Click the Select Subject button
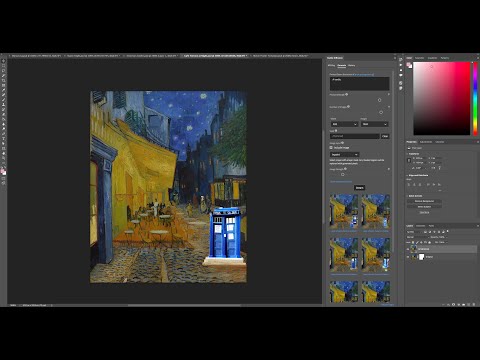This screenshot has width=480, height=360. (424, 207)
